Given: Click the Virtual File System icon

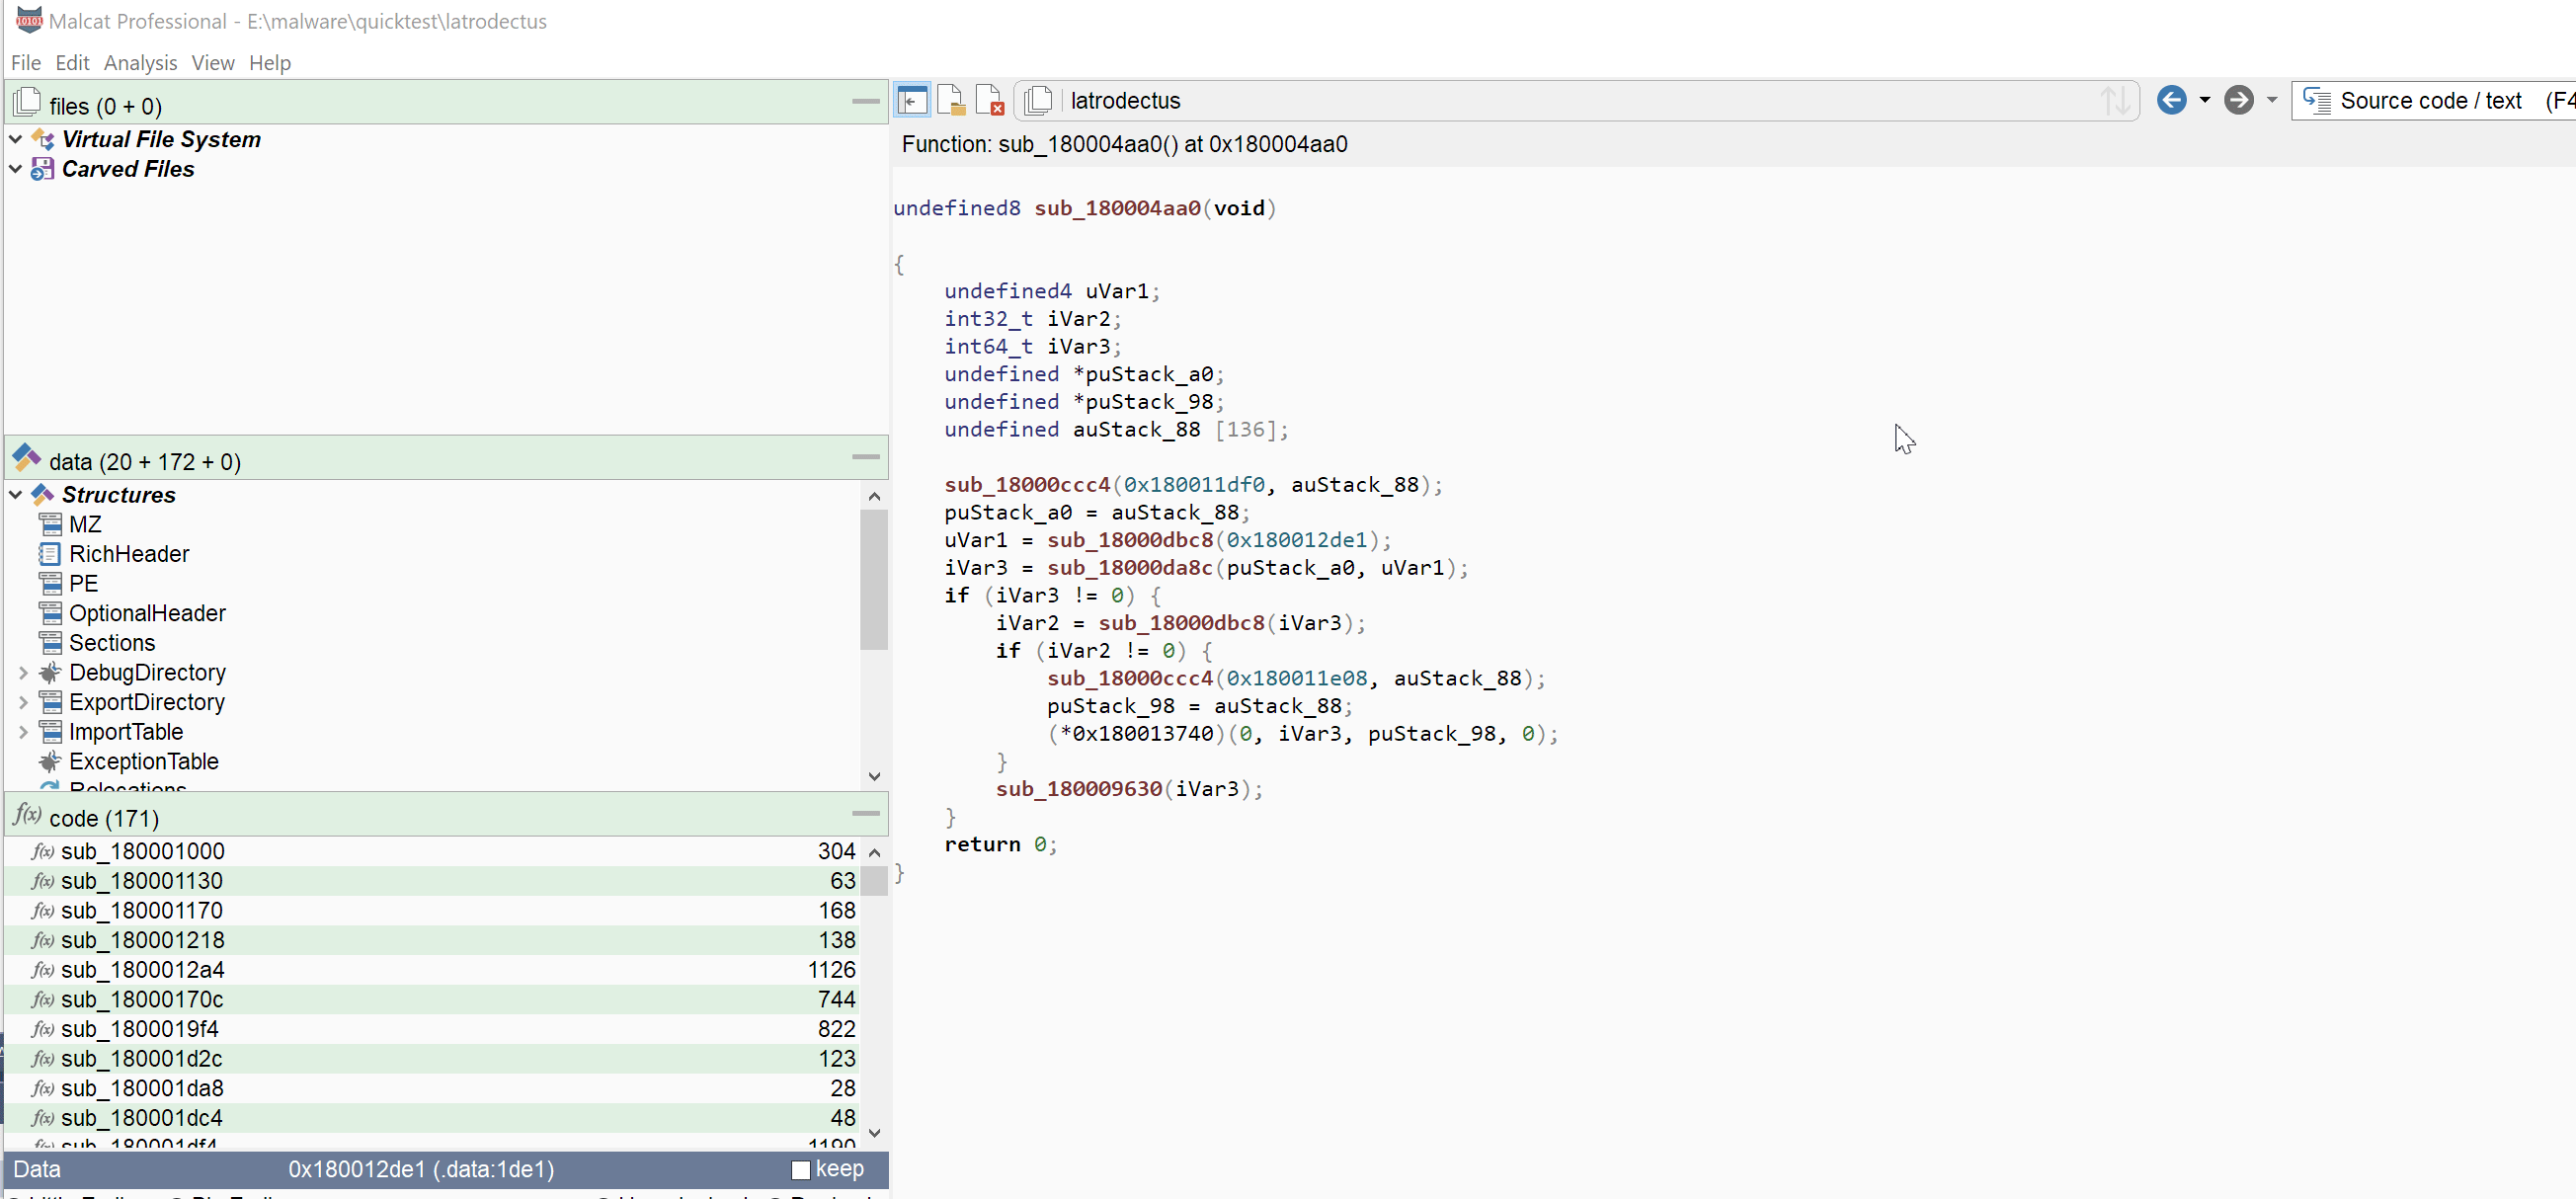Looking at the screenshot, I should 43,139.
